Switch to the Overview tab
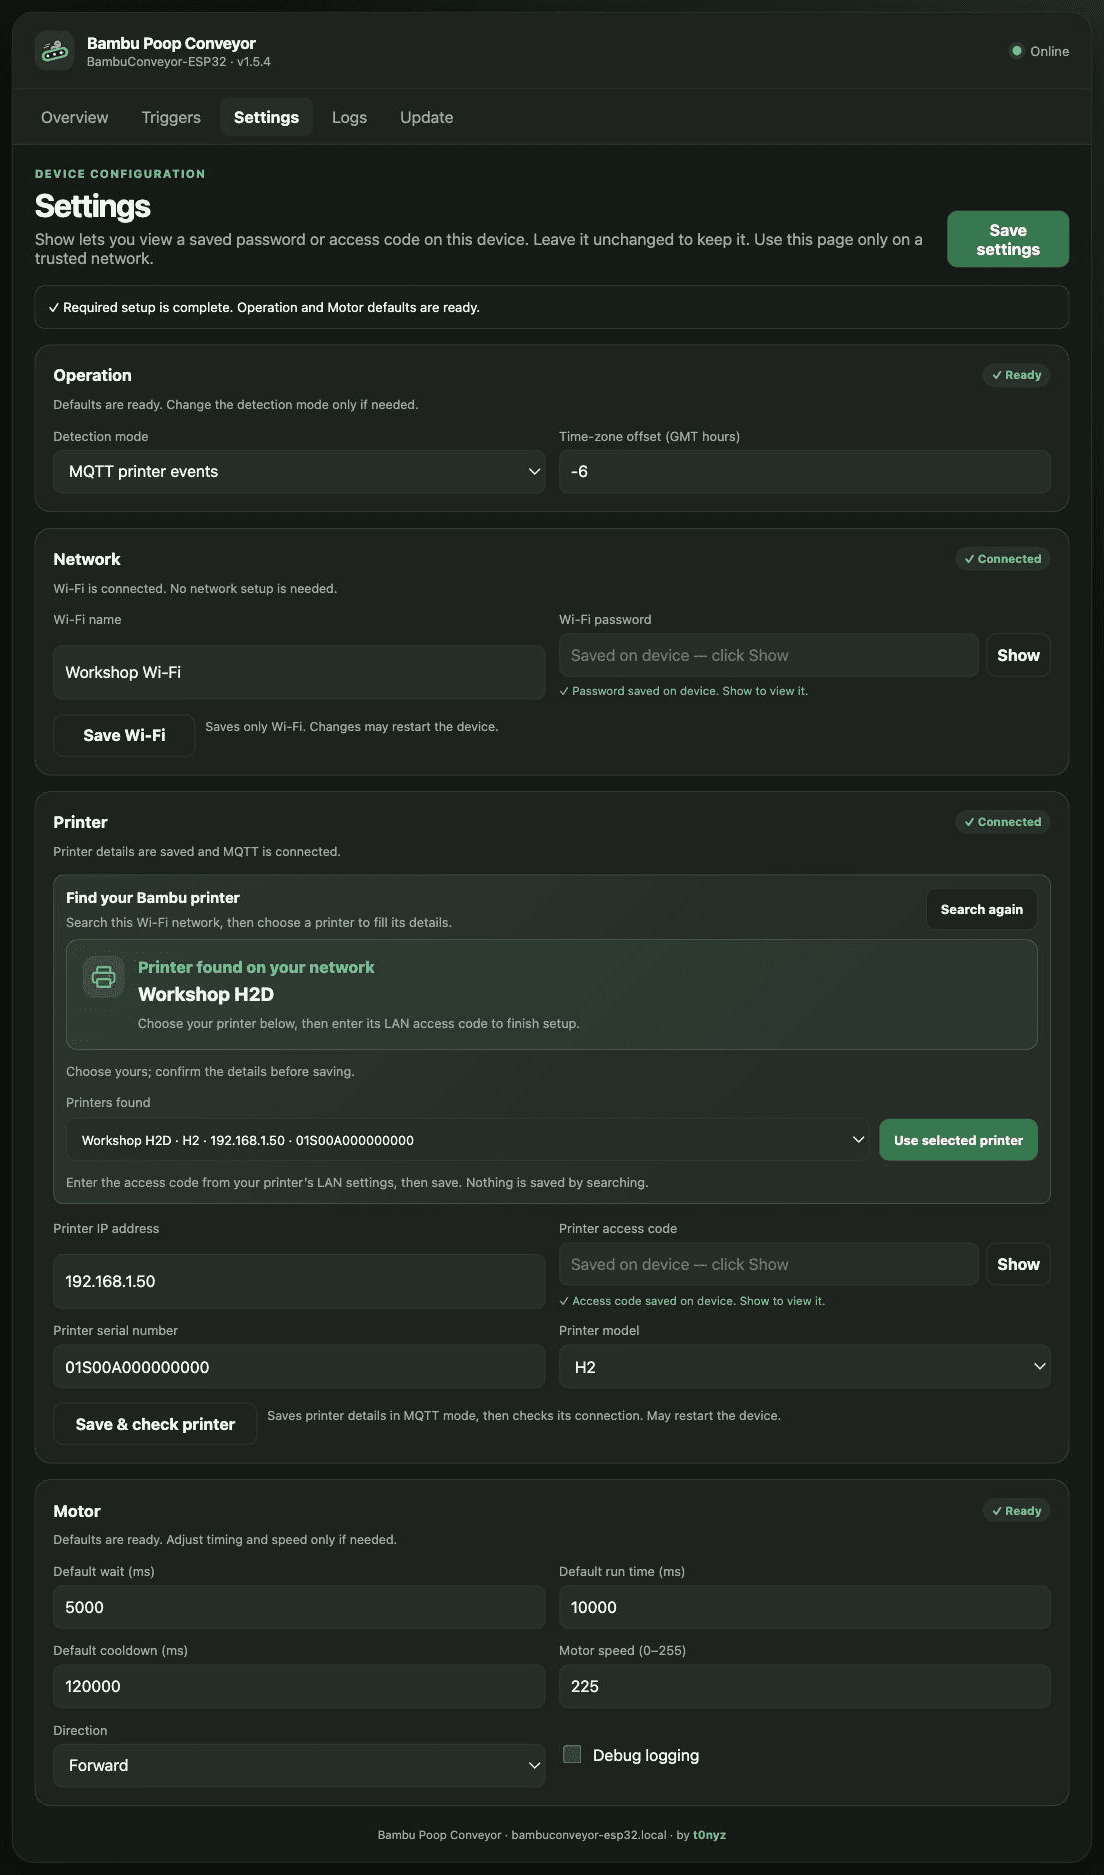The width and height of the screenshot is (1104, 1875). (x=75, y=117)
